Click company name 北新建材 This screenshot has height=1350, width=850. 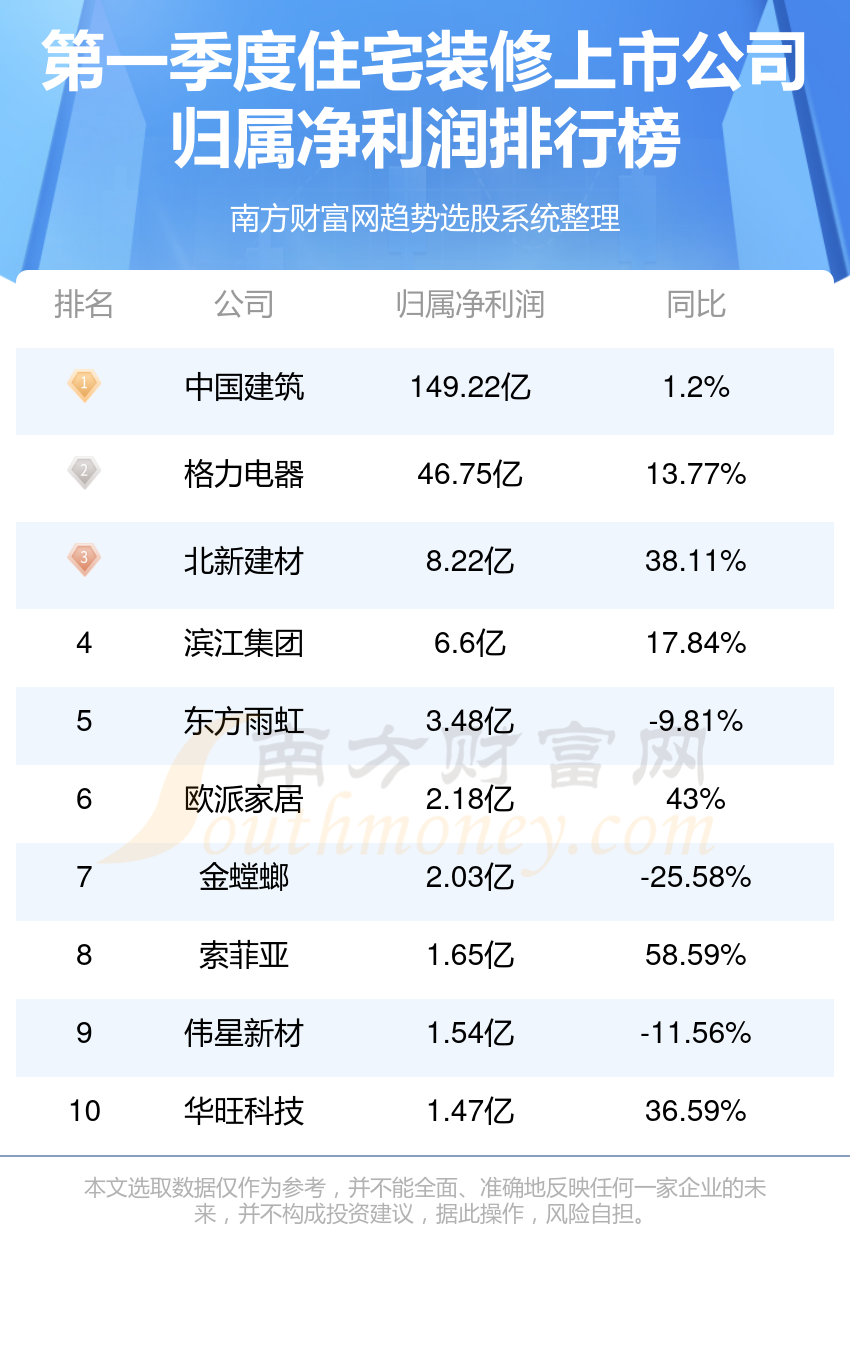(244, 561)
